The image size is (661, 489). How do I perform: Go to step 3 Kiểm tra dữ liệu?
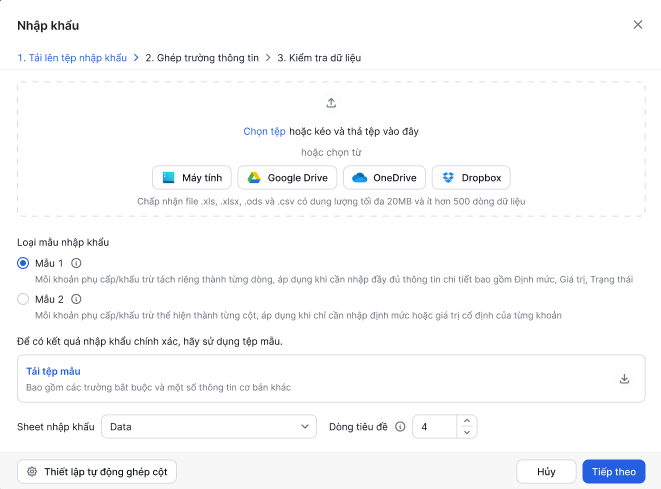pyautogui.click(x=319, y=58)
